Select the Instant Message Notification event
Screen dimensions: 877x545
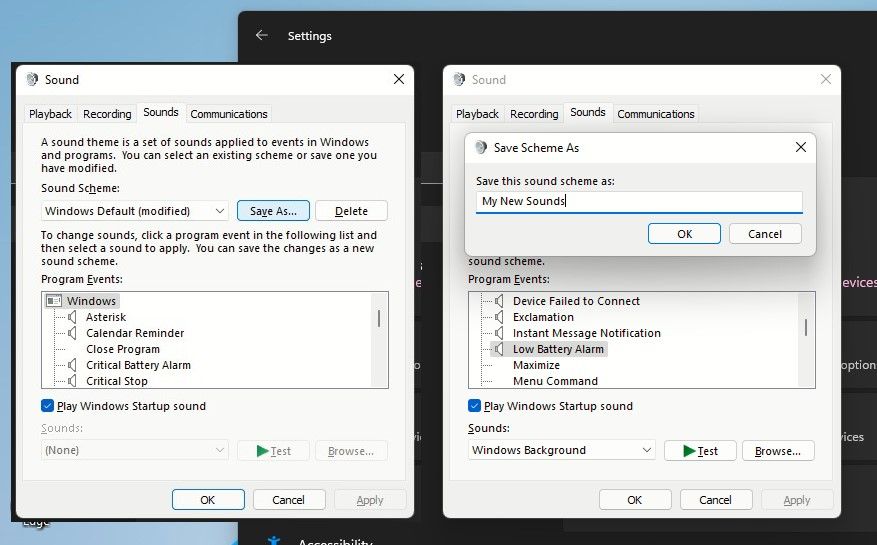[587, 333]
